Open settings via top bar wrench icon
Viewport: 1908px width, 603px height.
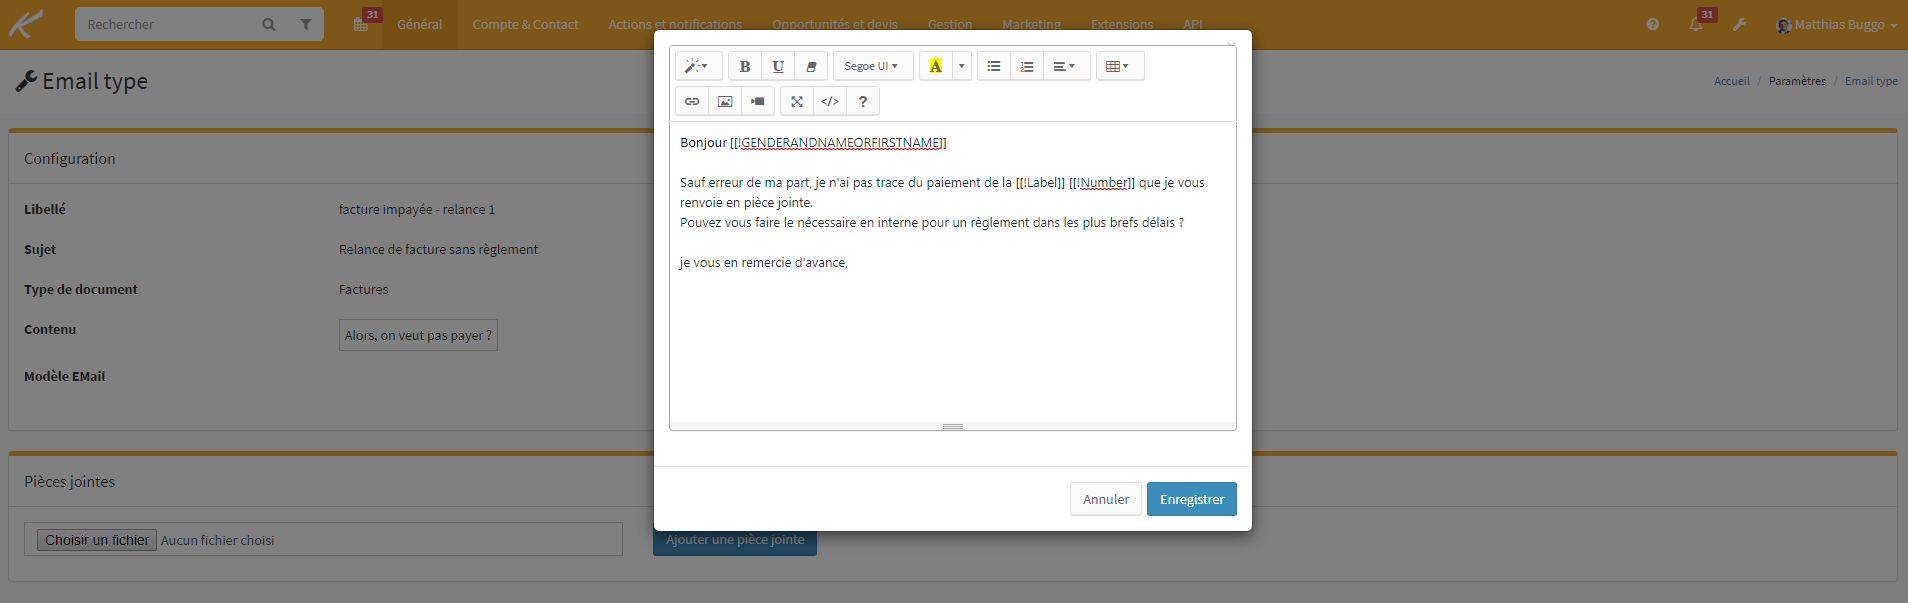click(1740, 24)
